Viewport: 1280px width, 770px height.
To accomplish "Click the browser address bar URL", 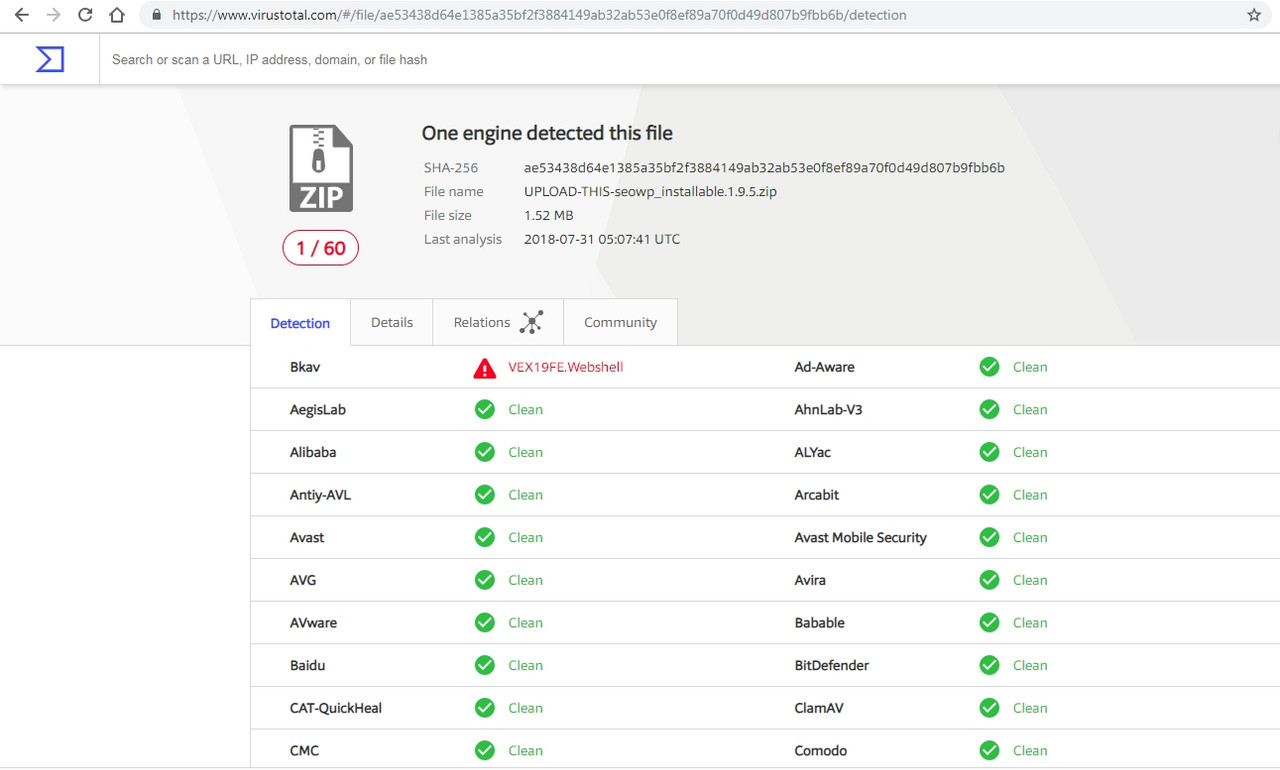I will pyautogui.click(x=540, y=15).
